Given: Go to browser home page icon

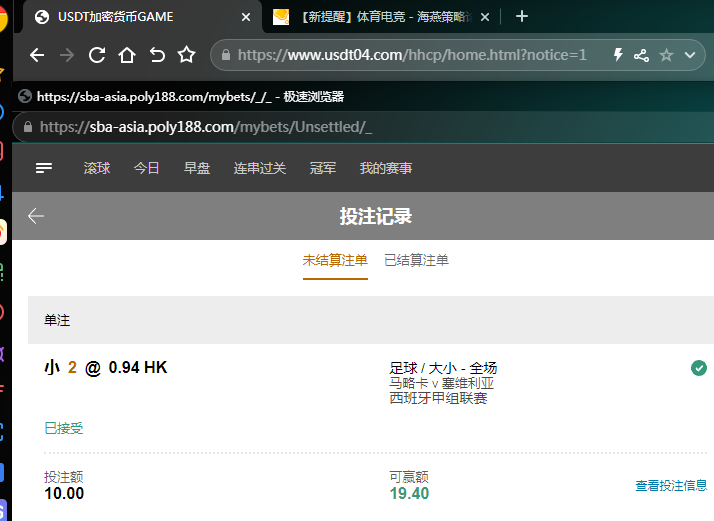Looking at the screenshot, I should point(127,55).
